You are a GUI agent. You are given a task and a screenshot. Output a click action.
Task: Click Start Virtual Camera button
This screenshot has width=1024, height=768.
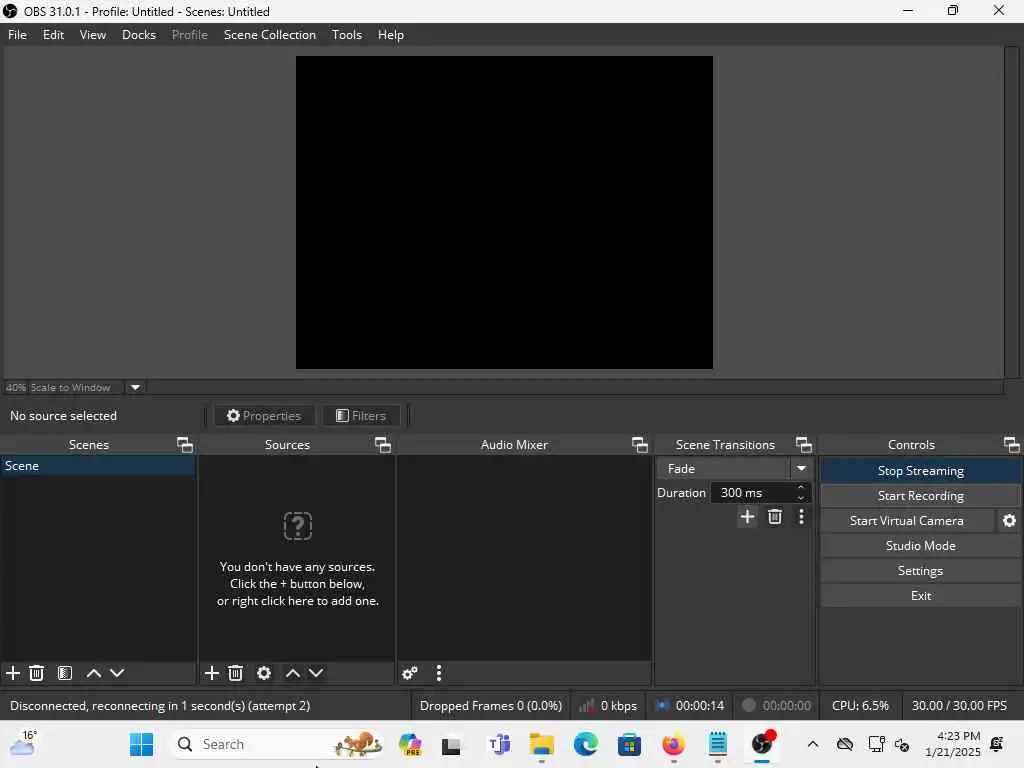[x=906, y=520]
